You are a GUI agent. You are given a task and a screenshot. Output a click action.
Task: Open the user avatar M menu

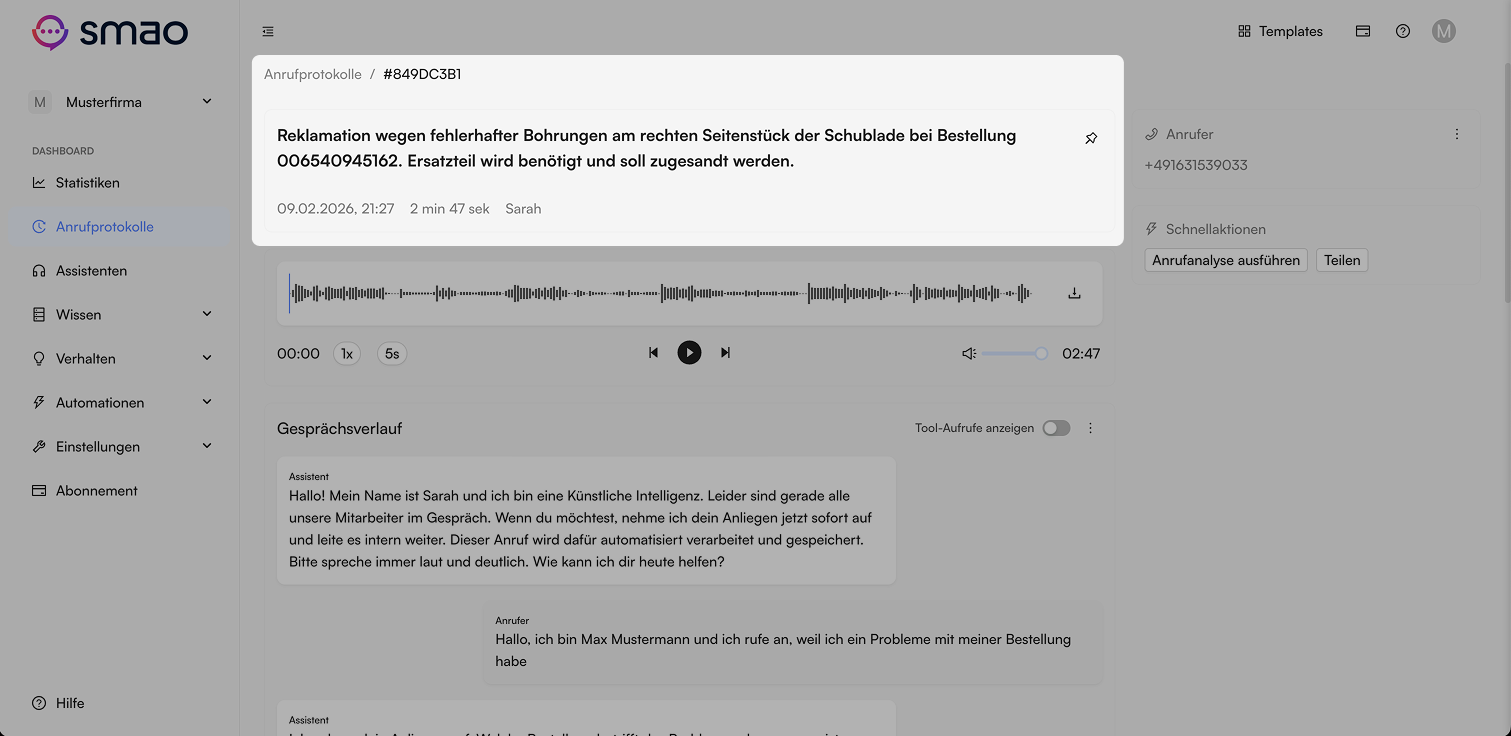(x=1443, y=31)
